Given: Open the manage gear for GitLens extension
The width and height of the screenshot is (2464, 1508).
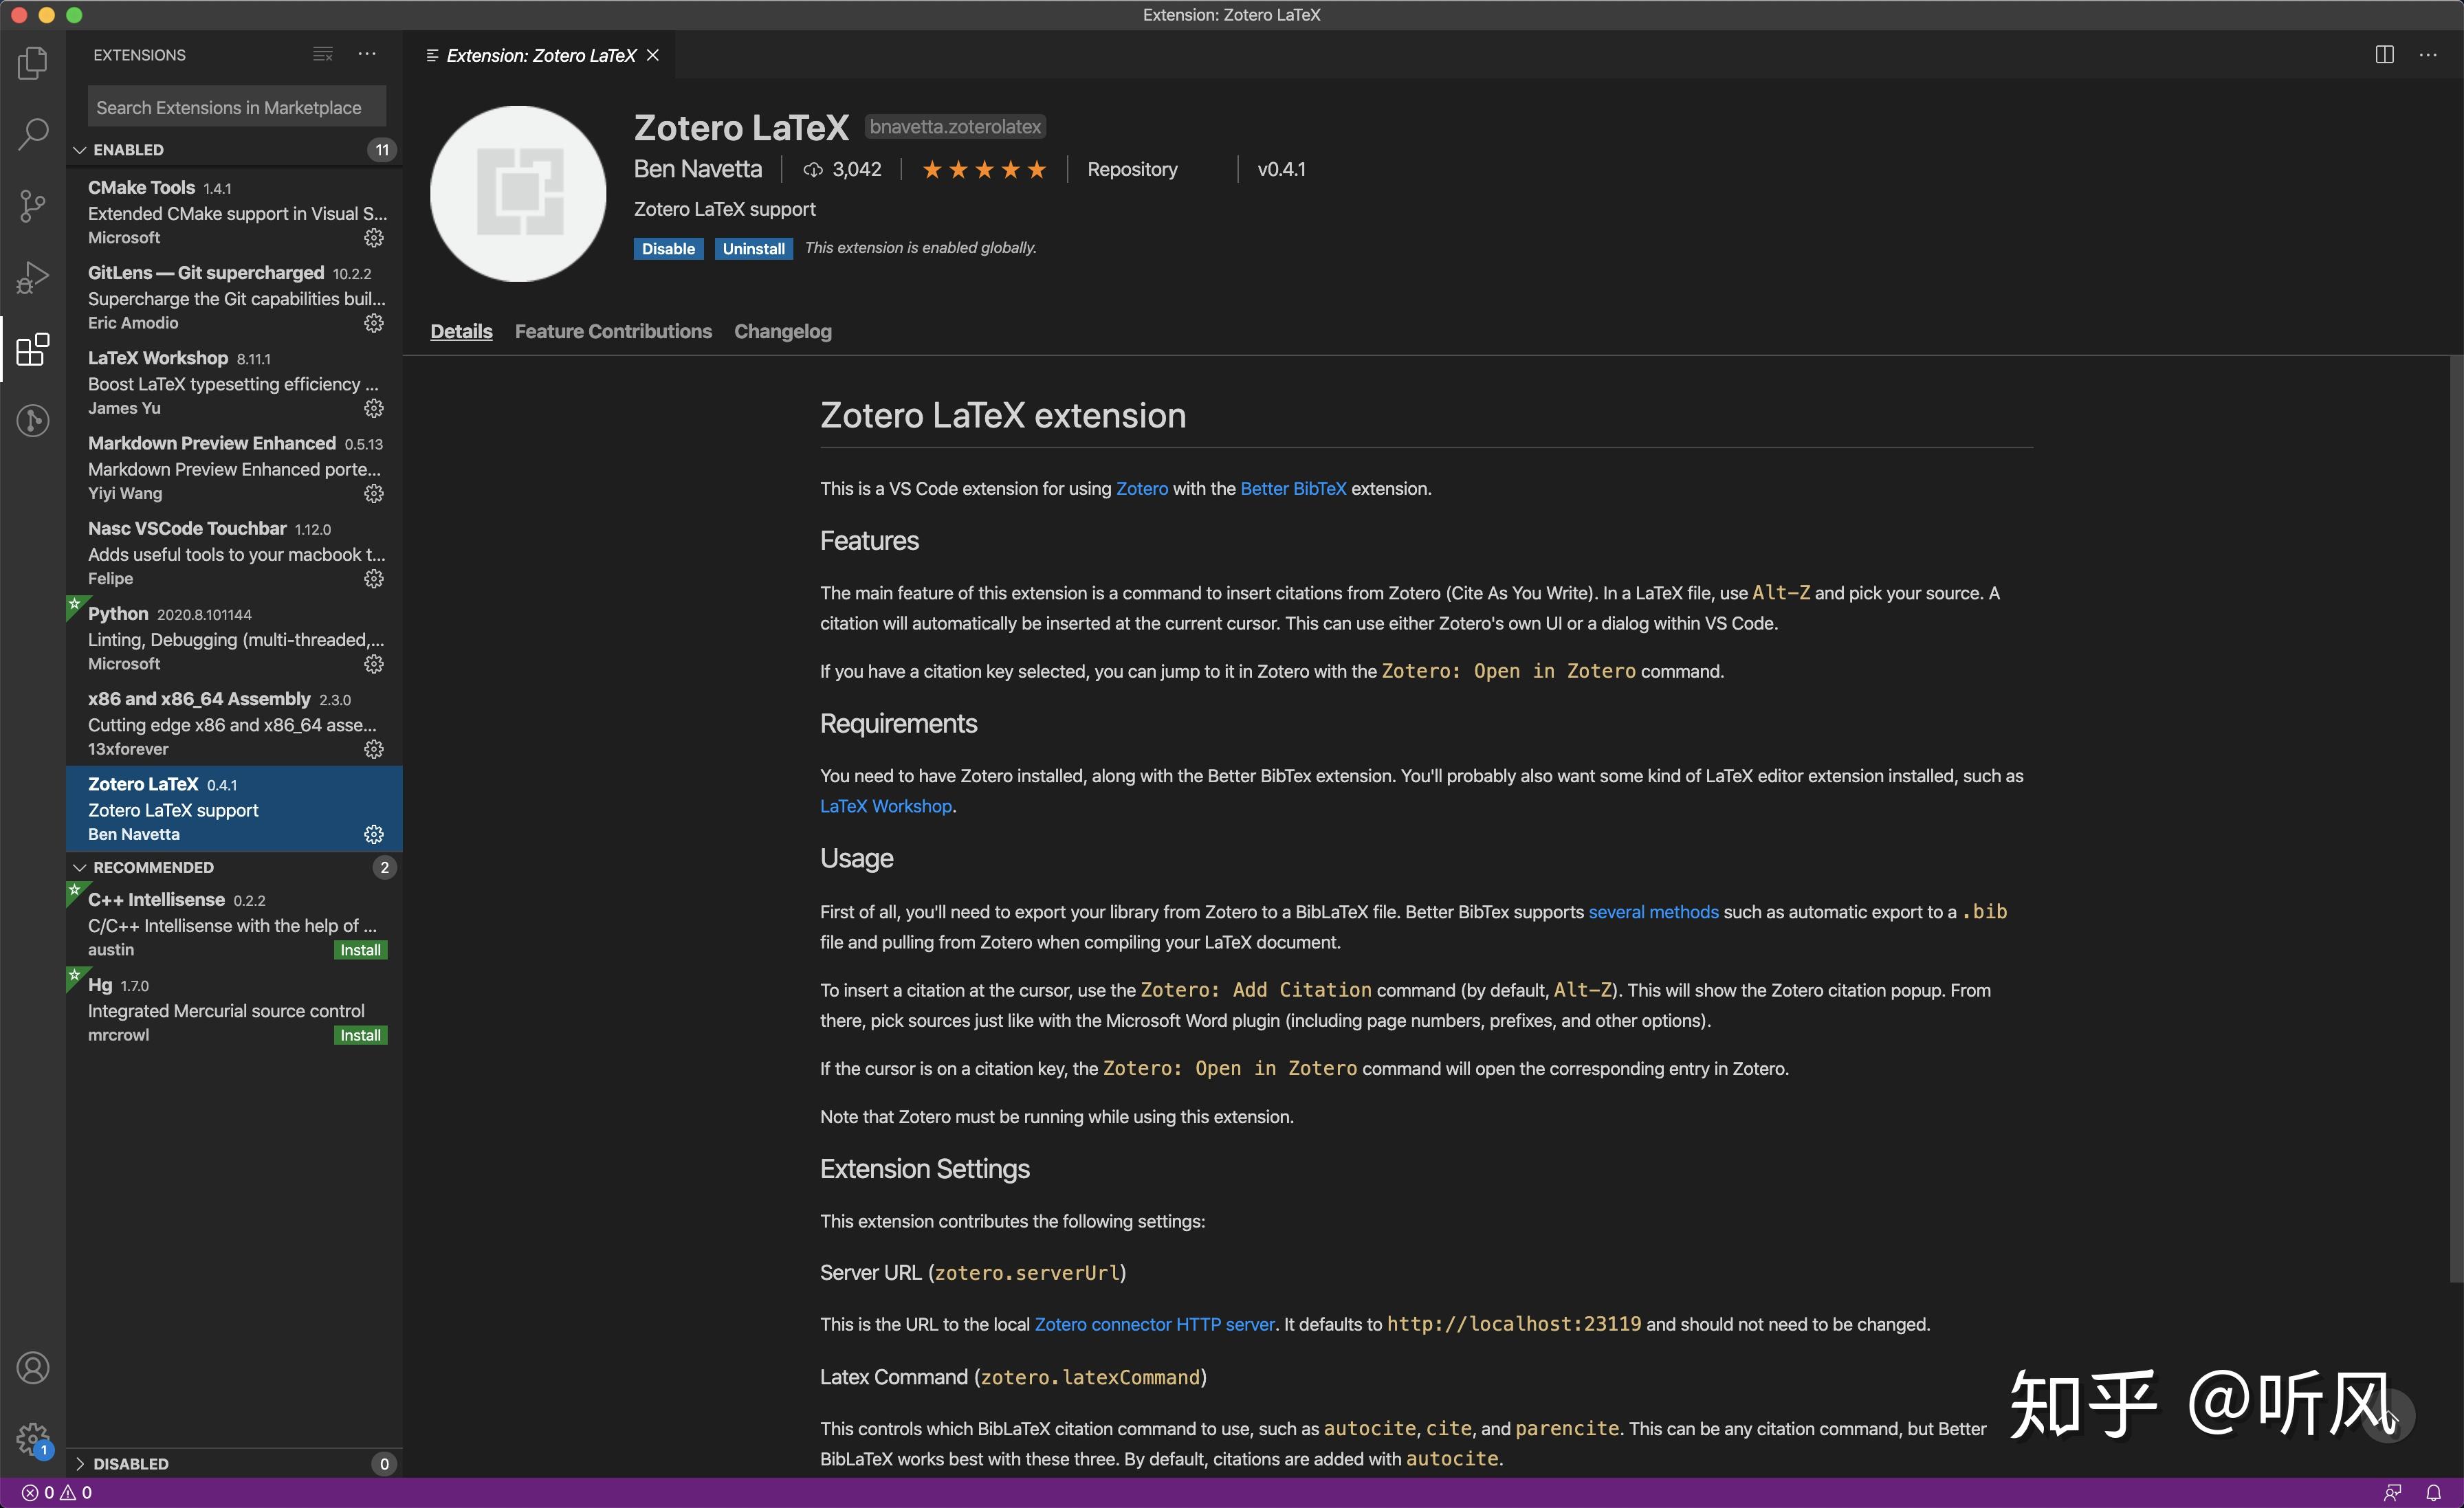Looking at the screenshot, I should (x=374, y=323).
